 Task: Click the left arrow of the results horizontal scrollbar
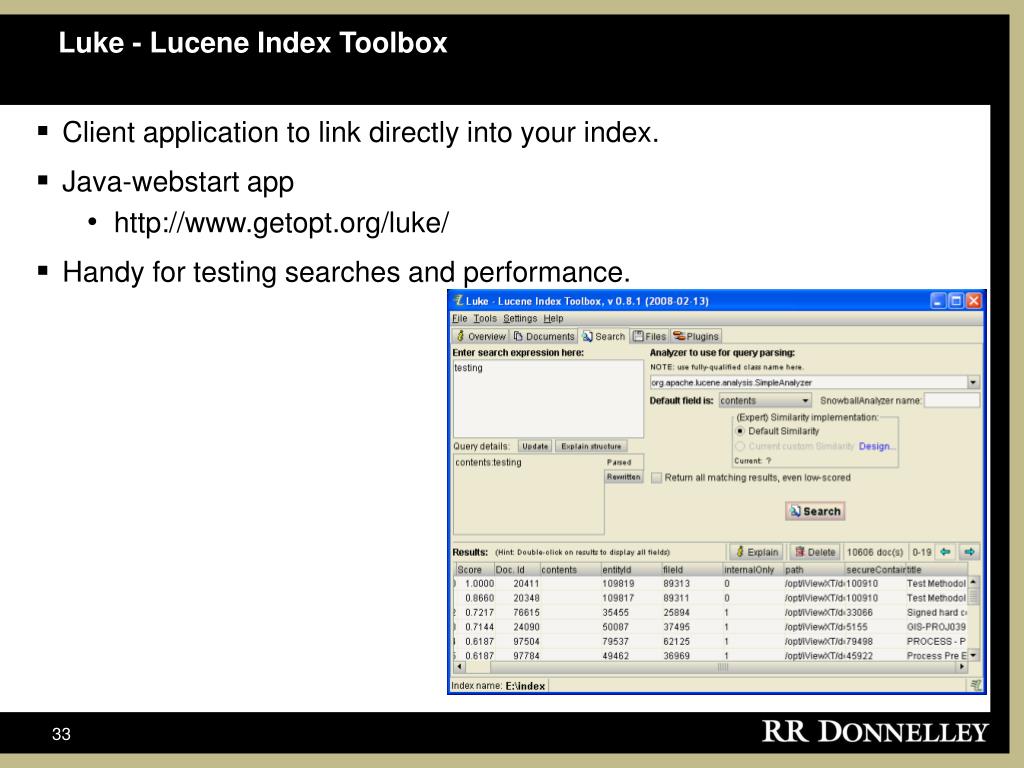(459, 667)
